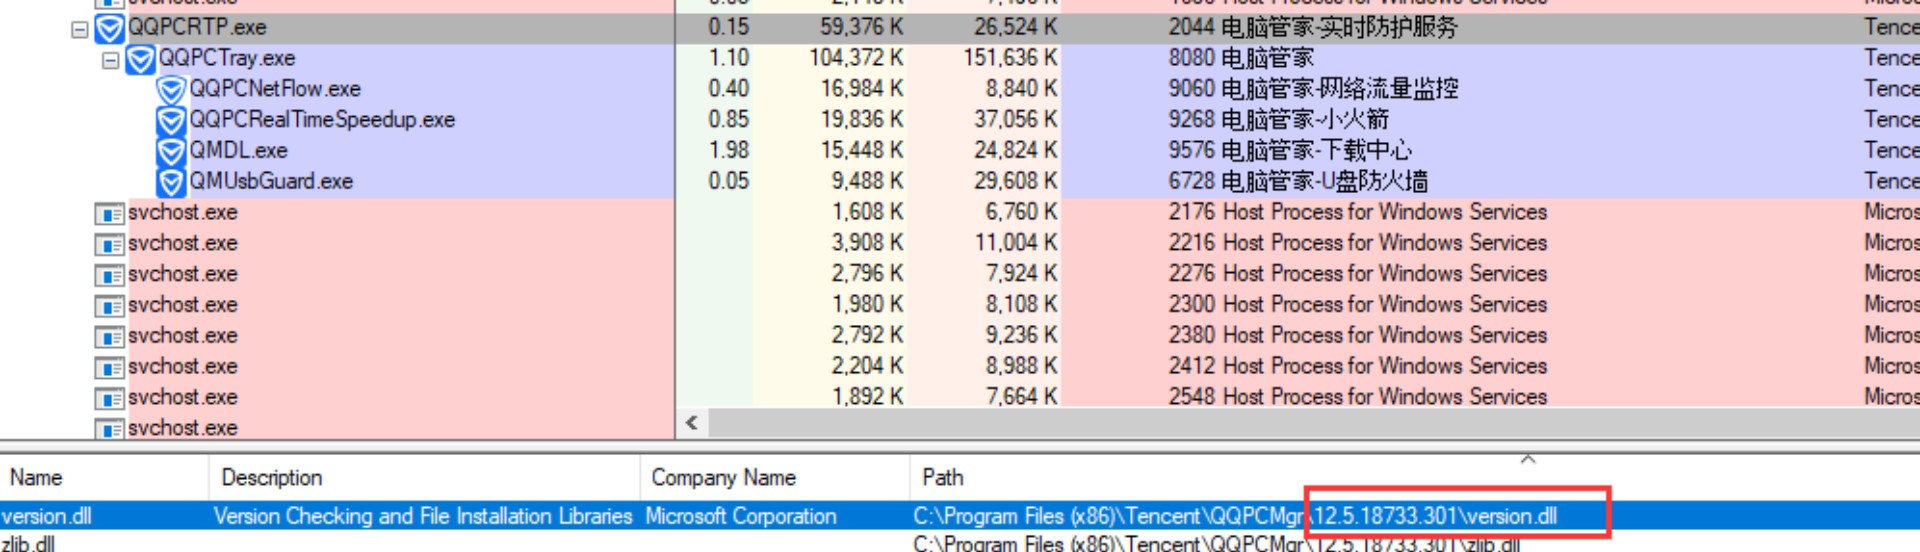Click description 电脑管家-网络流量监控
This screenshot has width=1920, height=552.
(x=1340, y=89)
